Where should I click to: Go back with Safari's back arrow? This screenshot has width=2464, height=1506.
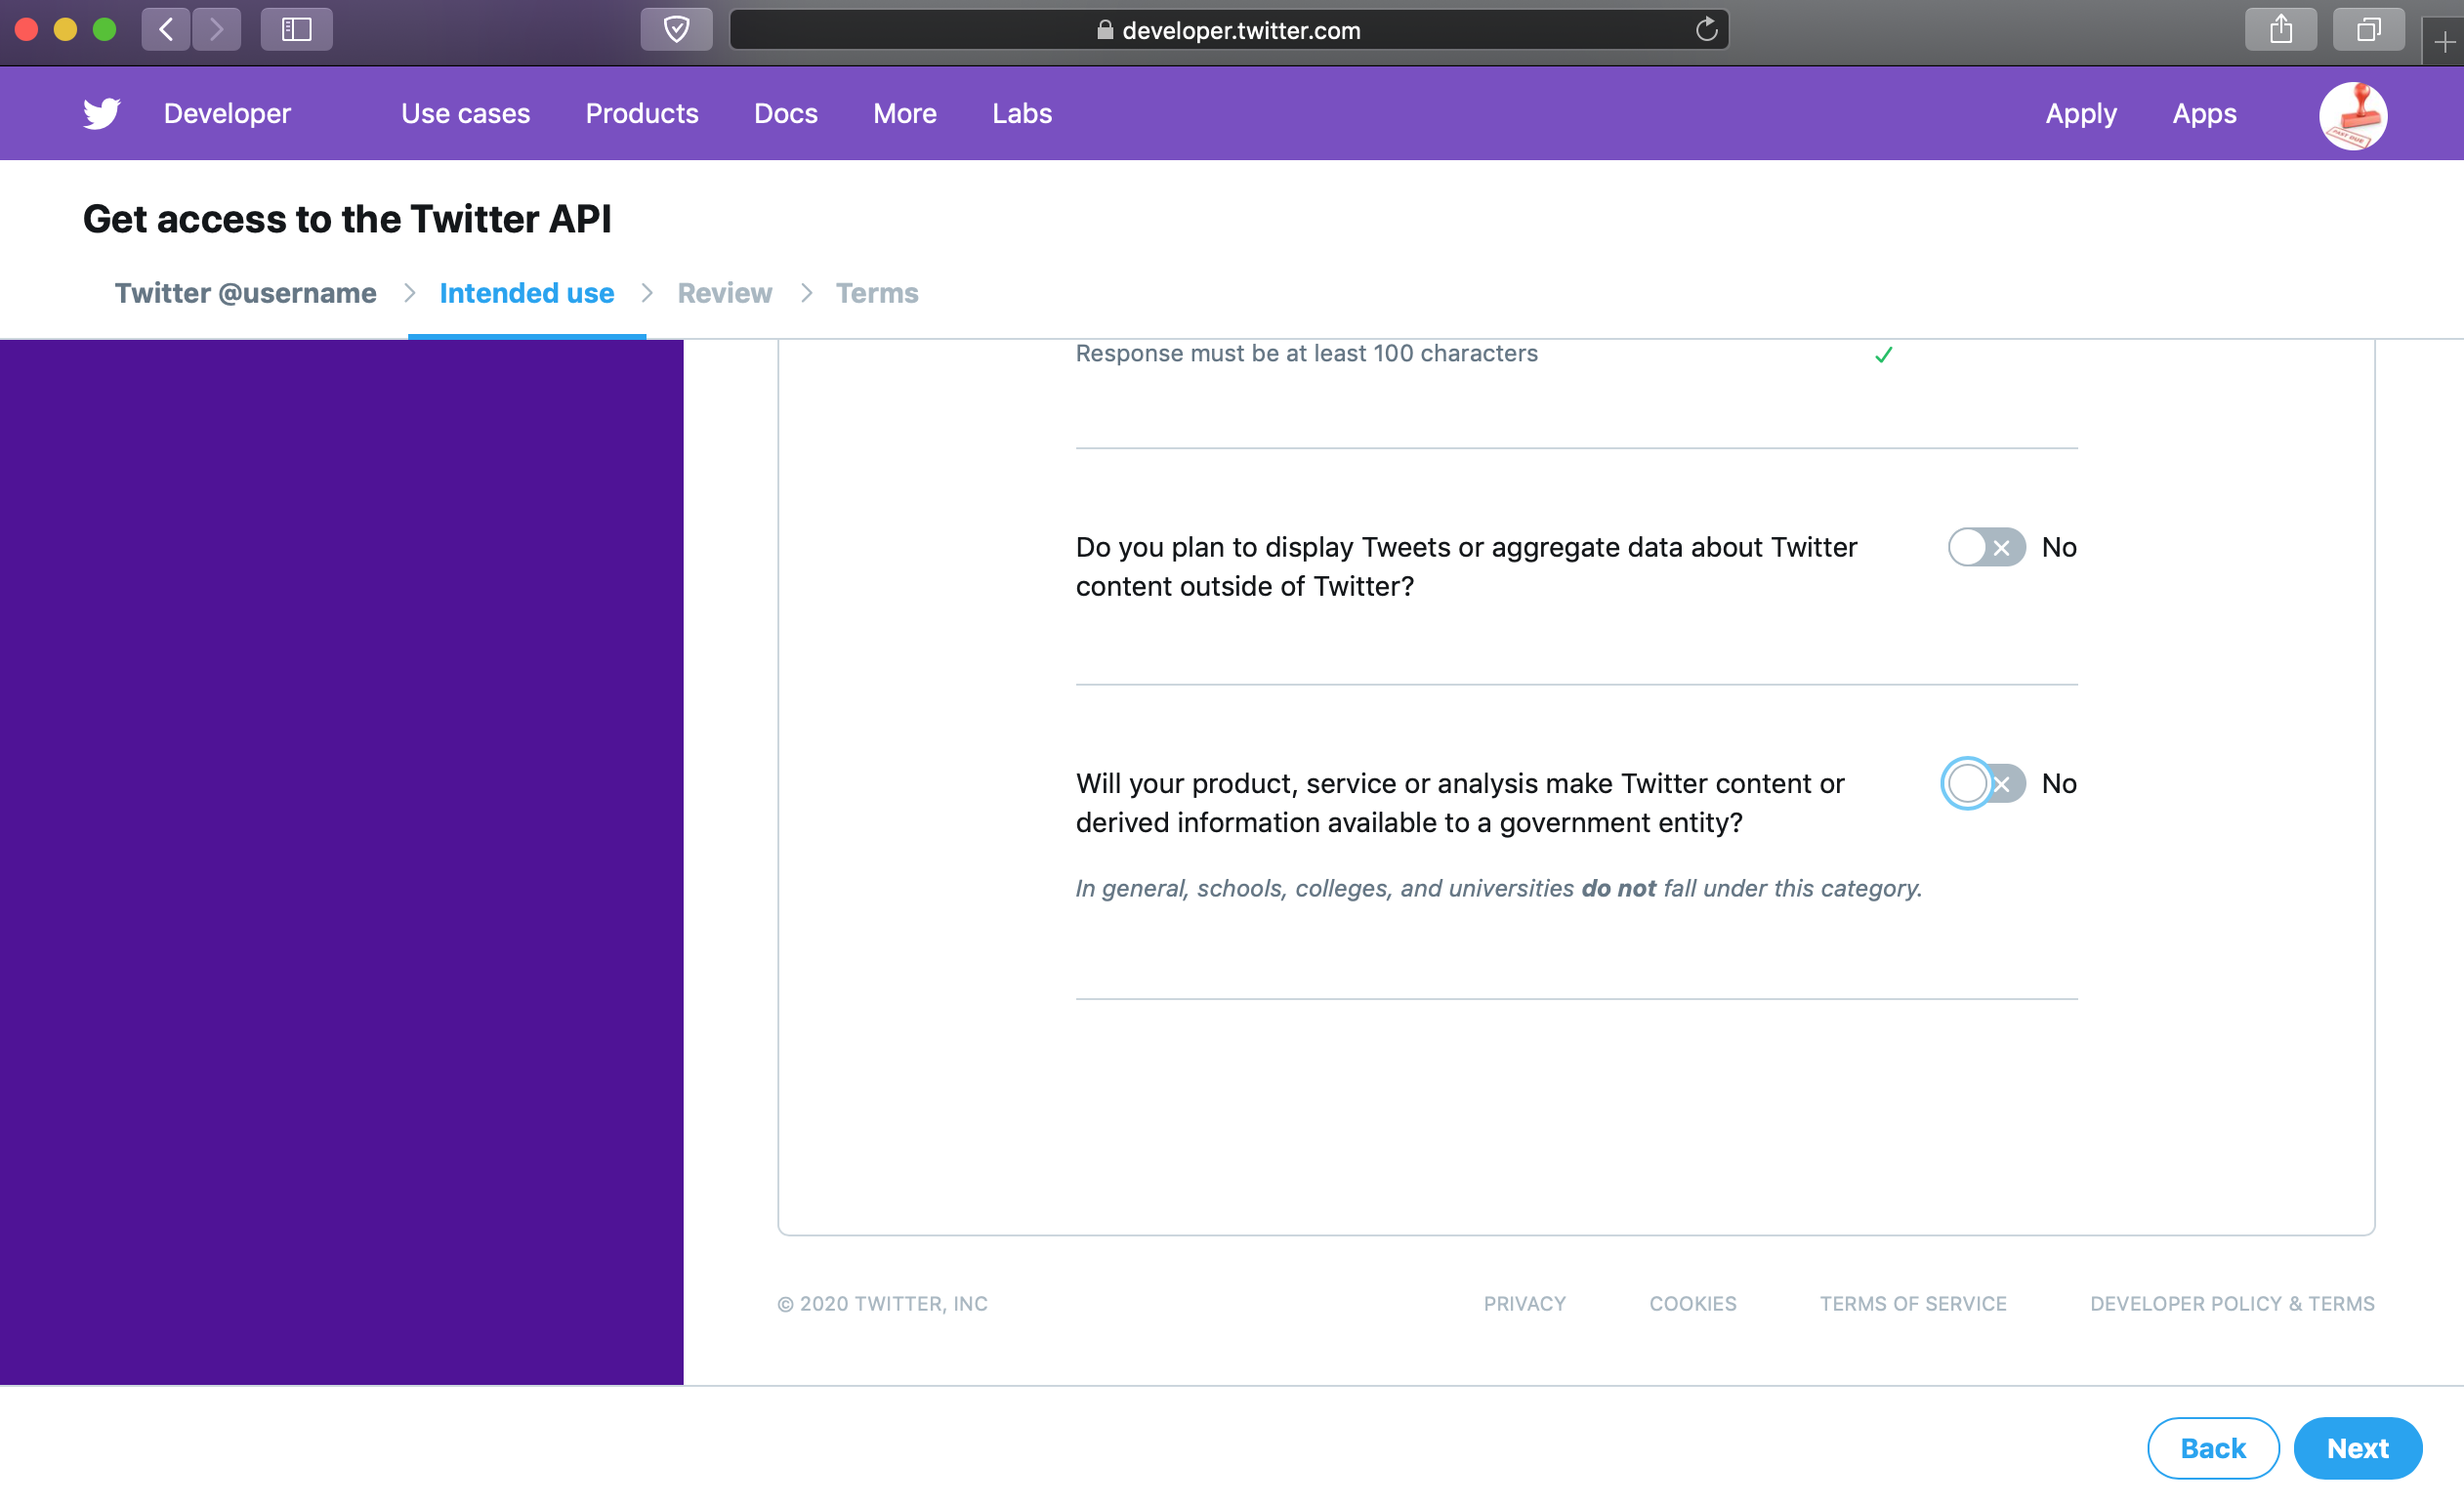click(166, 29)
